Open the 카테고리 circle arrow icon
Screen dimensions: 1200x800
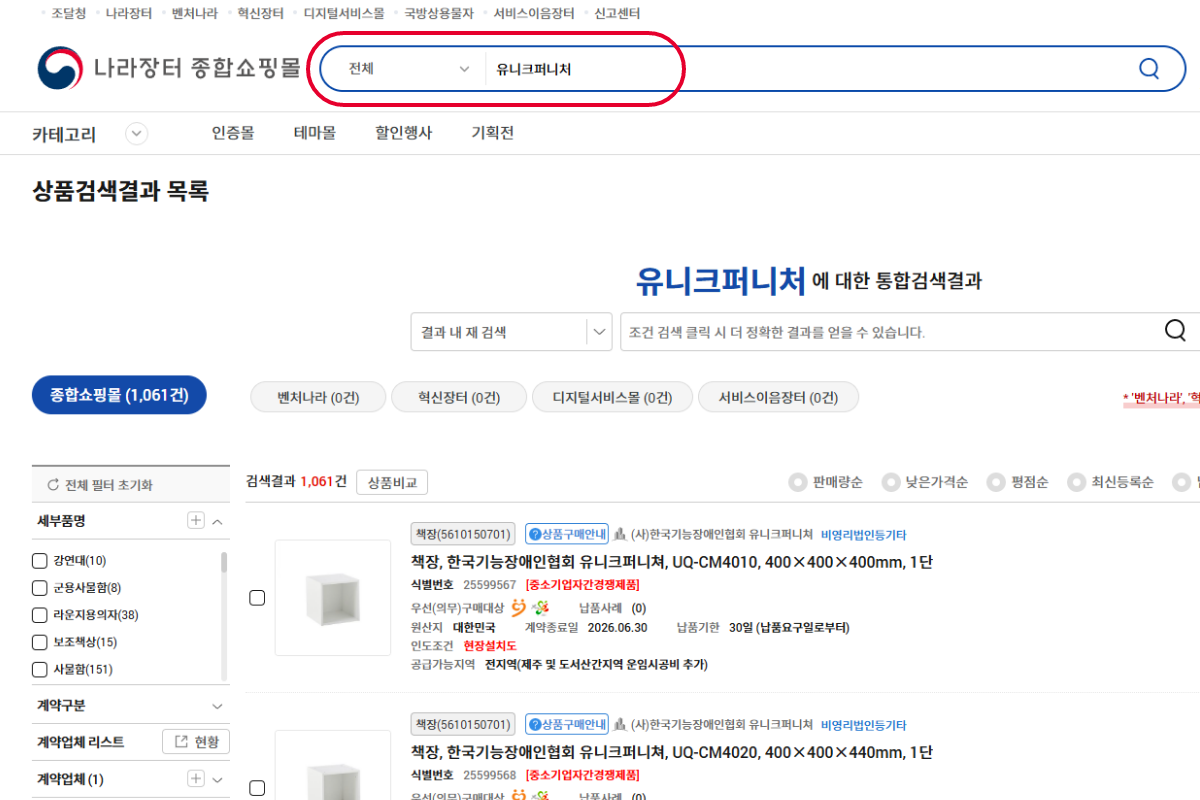click(x=137, y=133)
